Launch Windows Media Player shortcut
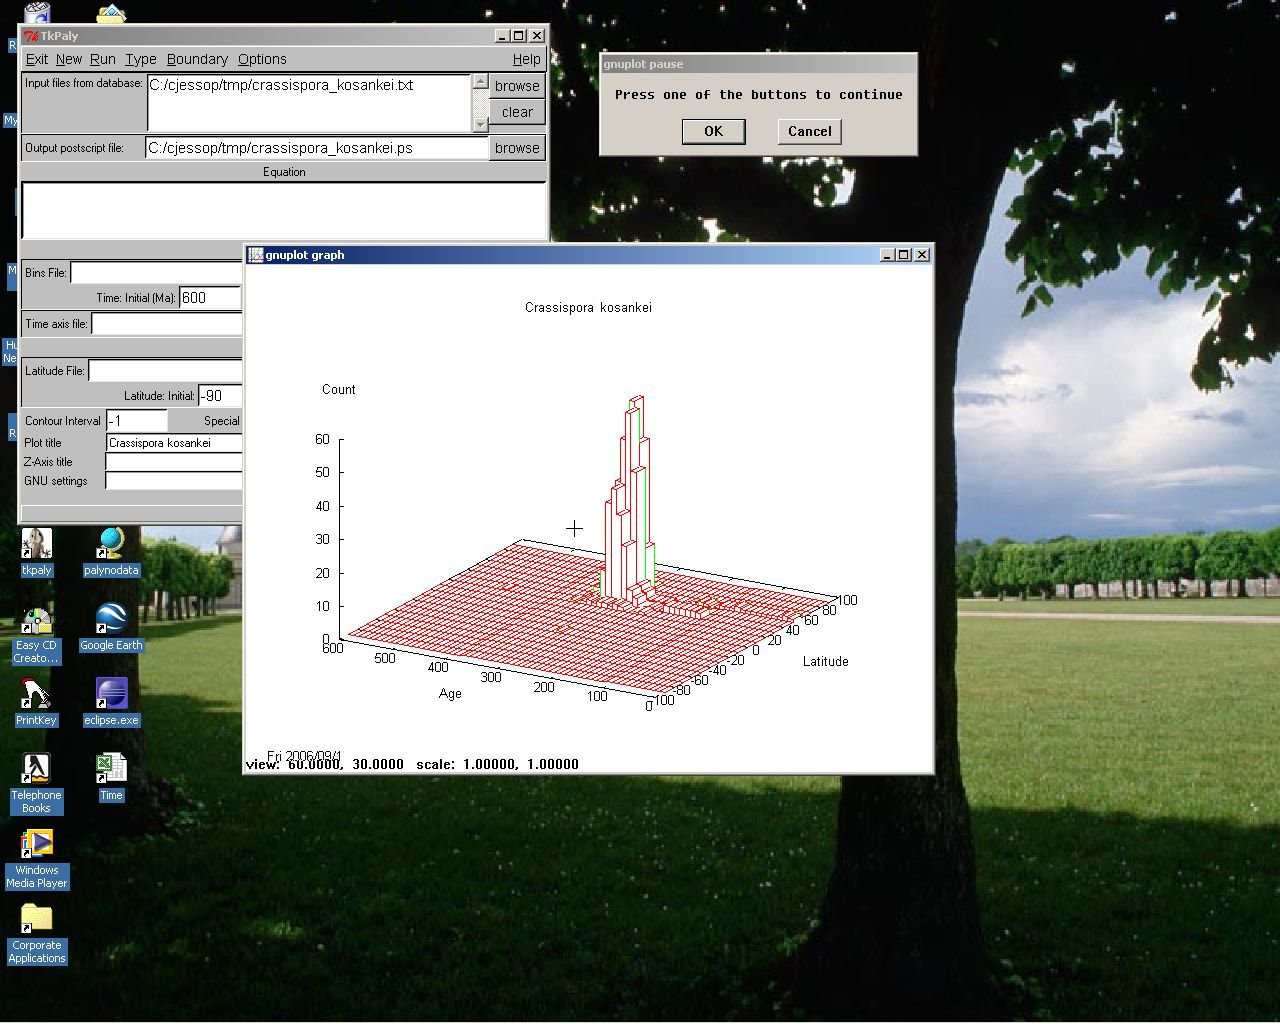This screenshot has height=1024, width=1280. (x=36, y=846)
